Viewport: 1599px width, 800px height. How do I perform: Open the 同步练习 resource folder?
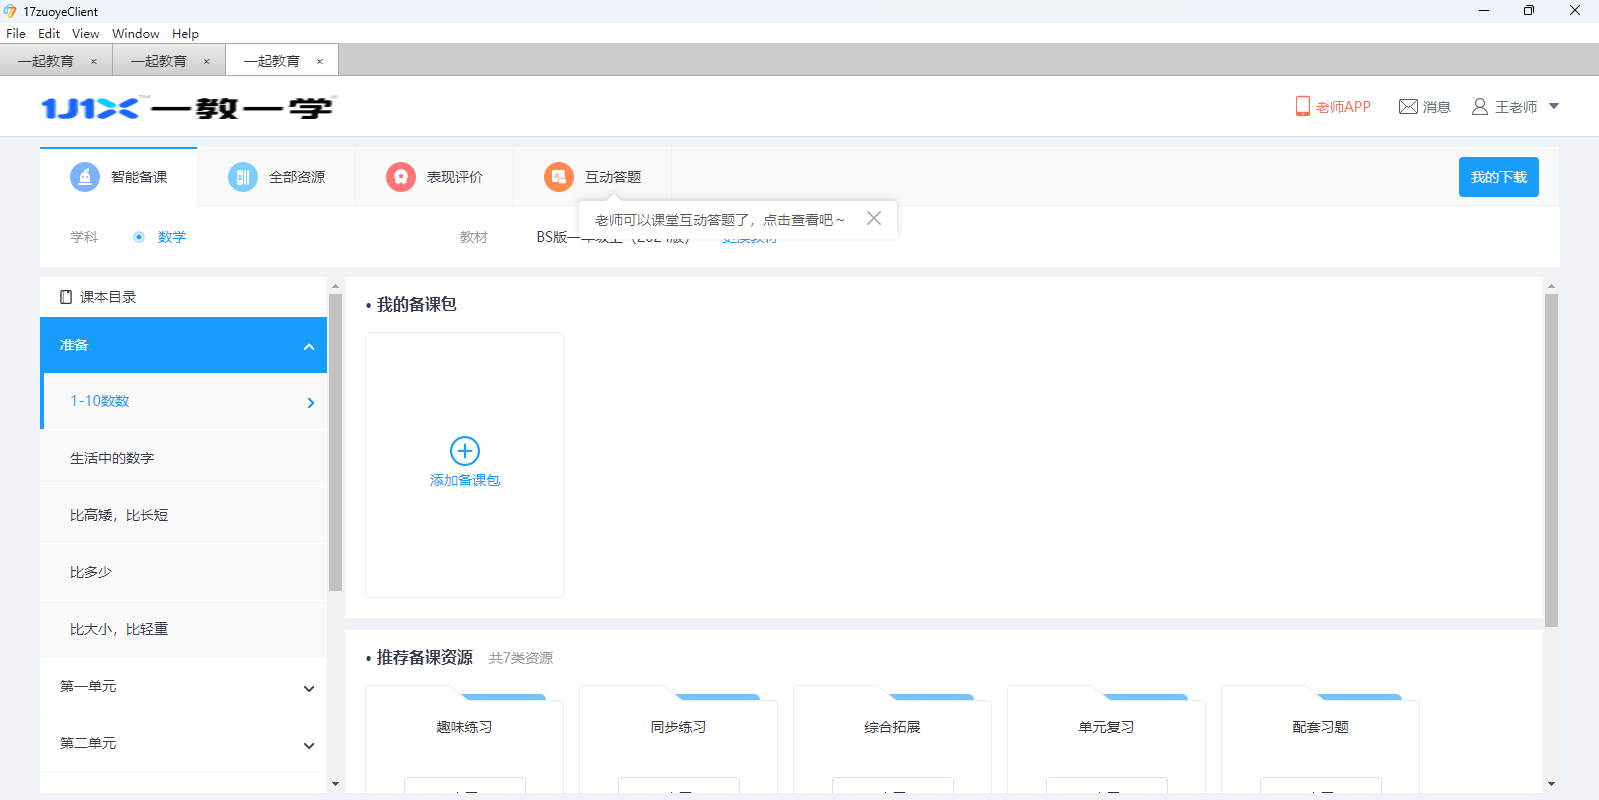point(678,727)
